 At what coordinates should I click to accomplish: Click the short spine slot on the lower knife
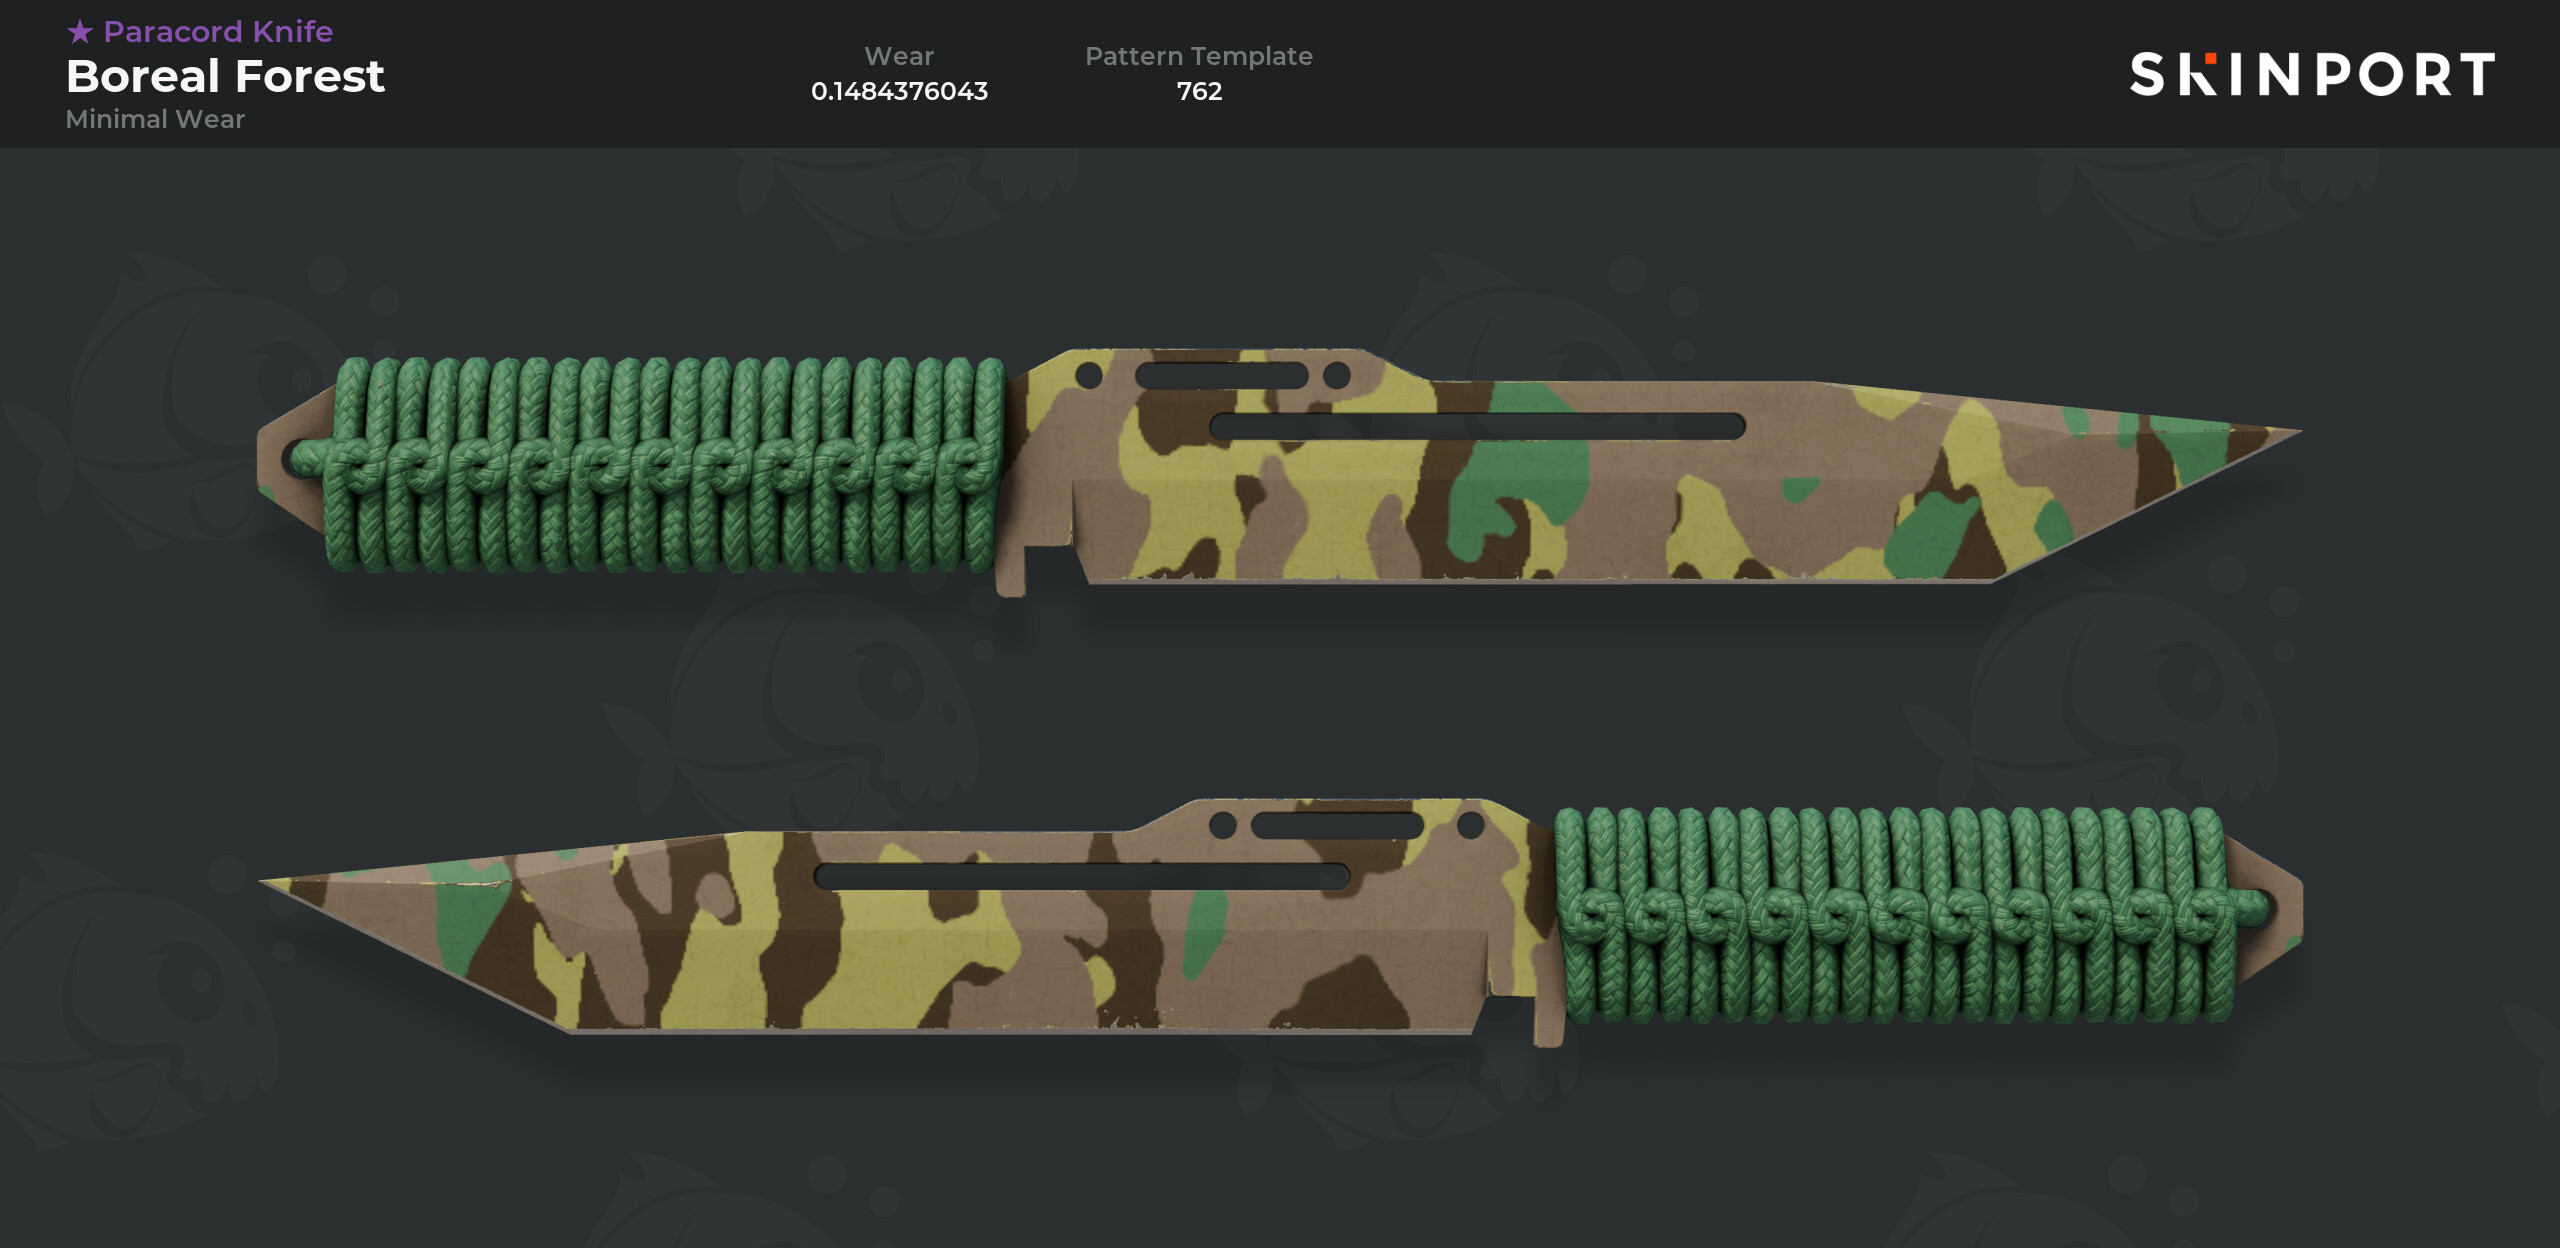1337,826
